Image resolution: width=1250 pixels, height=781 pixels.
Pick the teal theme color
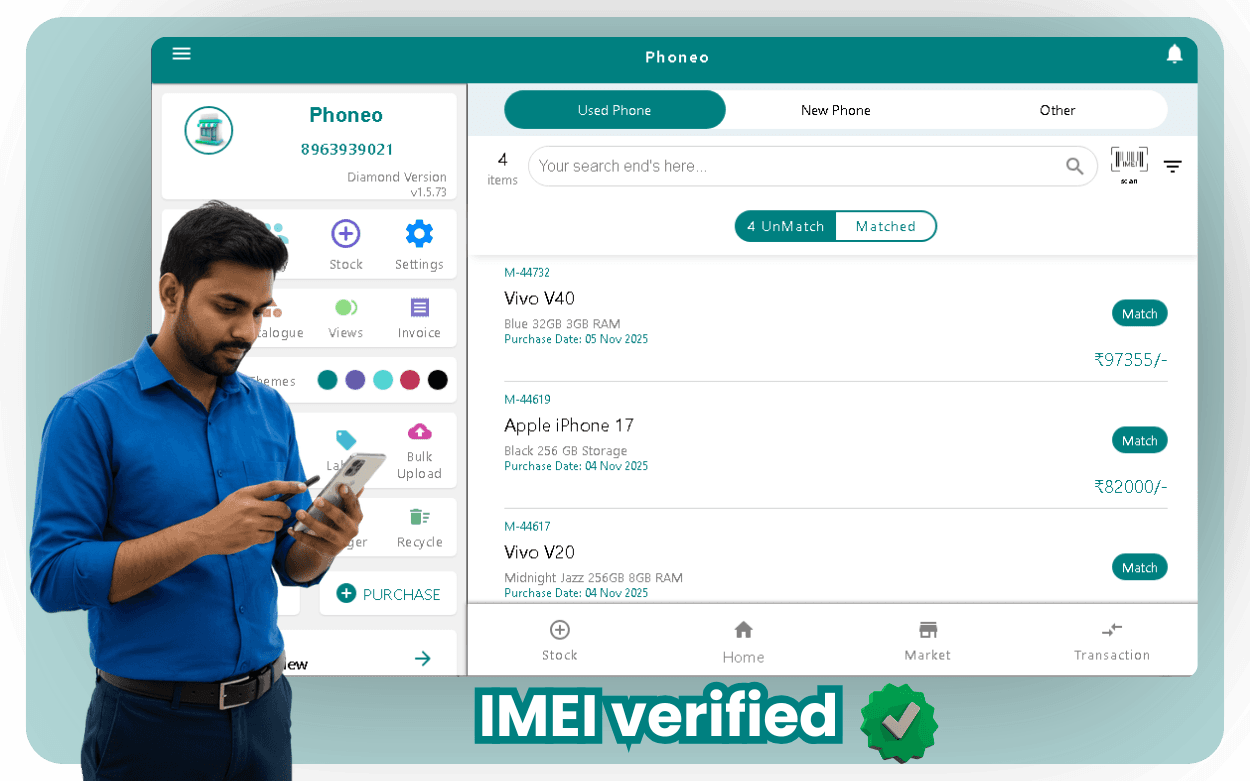(x=327, y=380)
